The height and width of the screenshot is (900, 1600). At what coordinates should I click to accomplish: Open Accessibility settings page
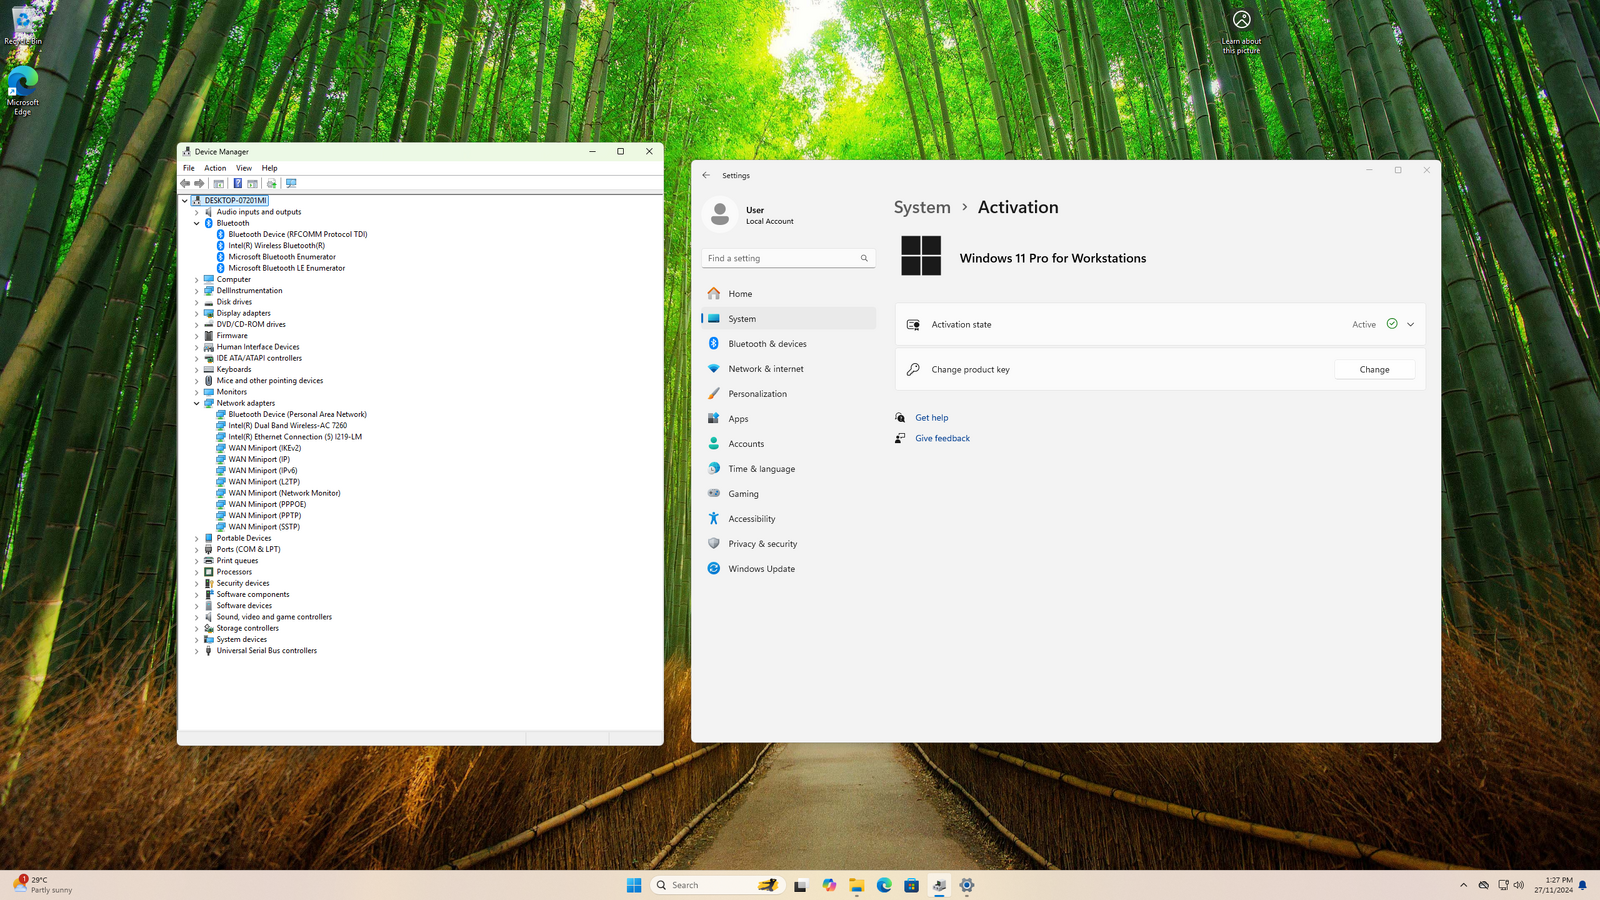[789, 519]
